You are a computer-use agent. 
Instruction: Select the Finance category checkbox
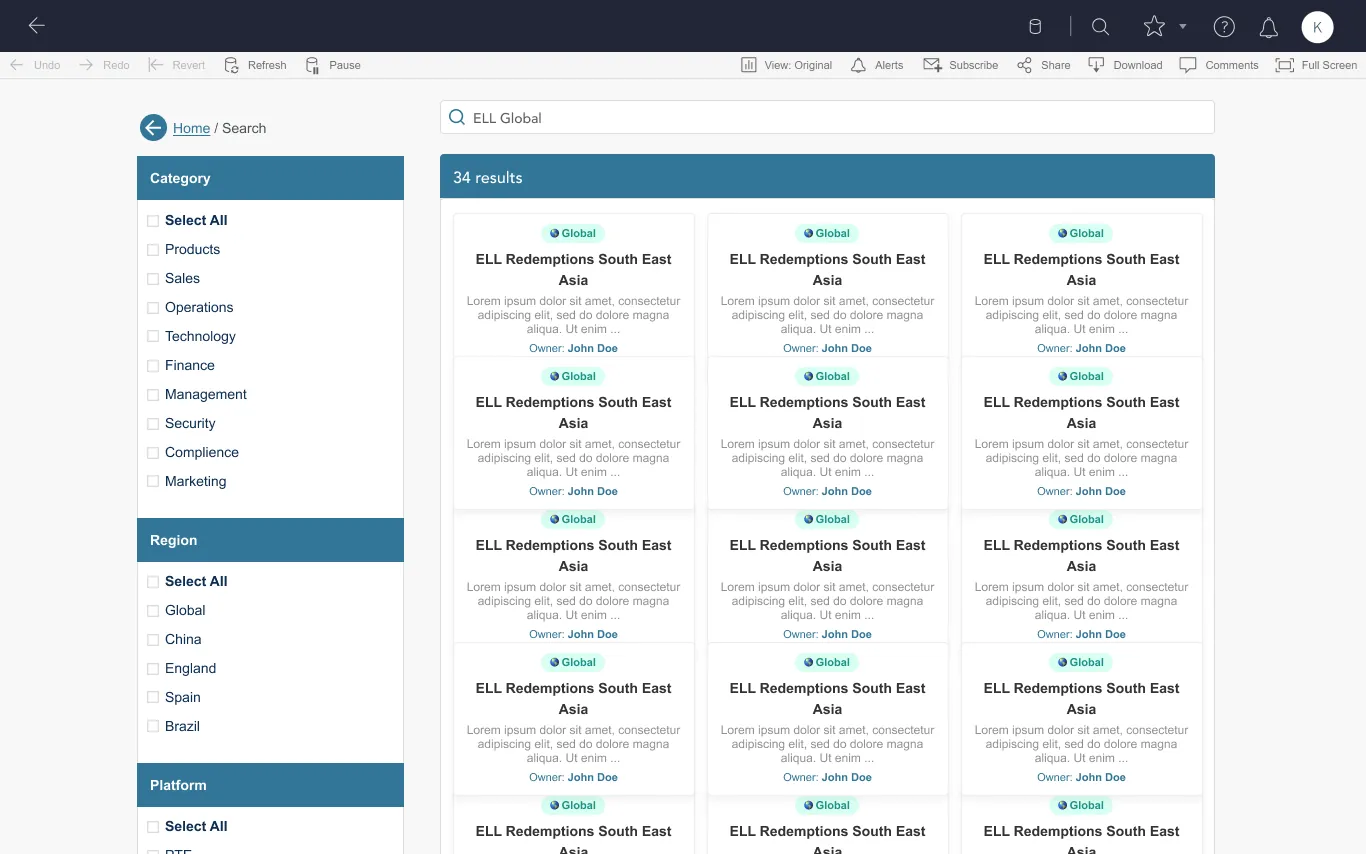(x=153, y=365)
